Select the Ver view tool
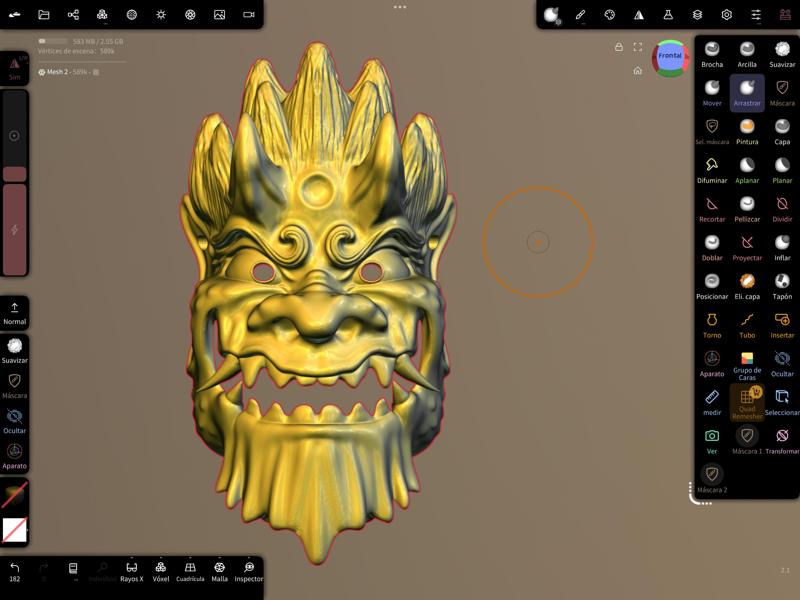The image size is (800, 600). tap(712, 442)
